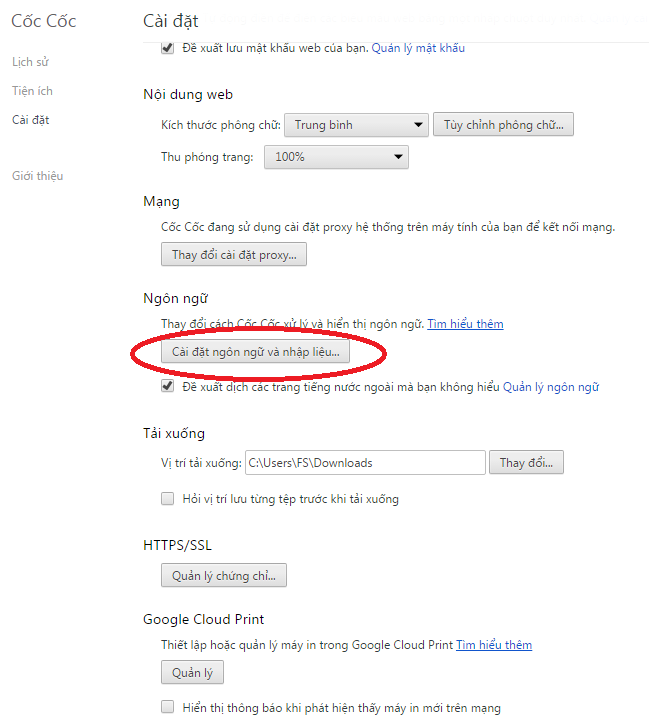
Task: Click the 'Thu phóng trang:' label
Action: [207, 157]
